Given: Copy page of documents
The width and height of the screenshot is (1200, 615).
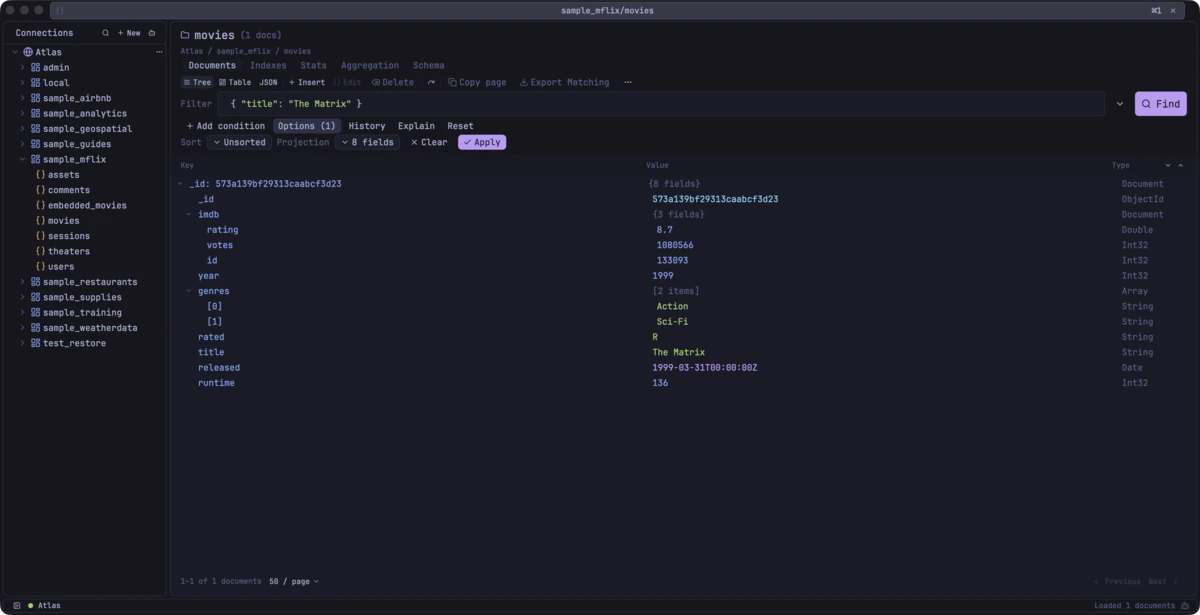Looking at the screenshot, I should click(477, 83).
